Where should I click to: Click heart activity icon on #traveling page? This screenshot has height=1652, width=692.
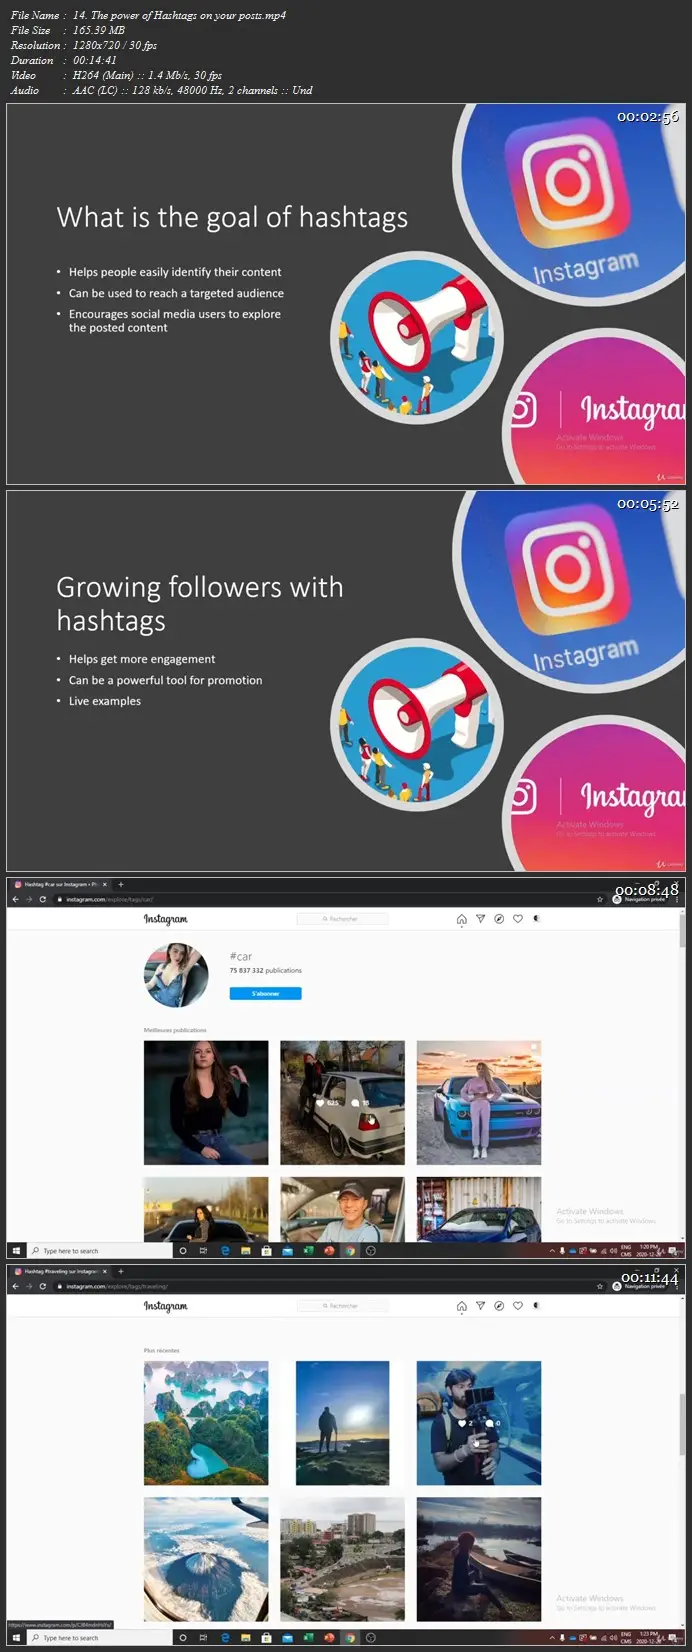518,1306
